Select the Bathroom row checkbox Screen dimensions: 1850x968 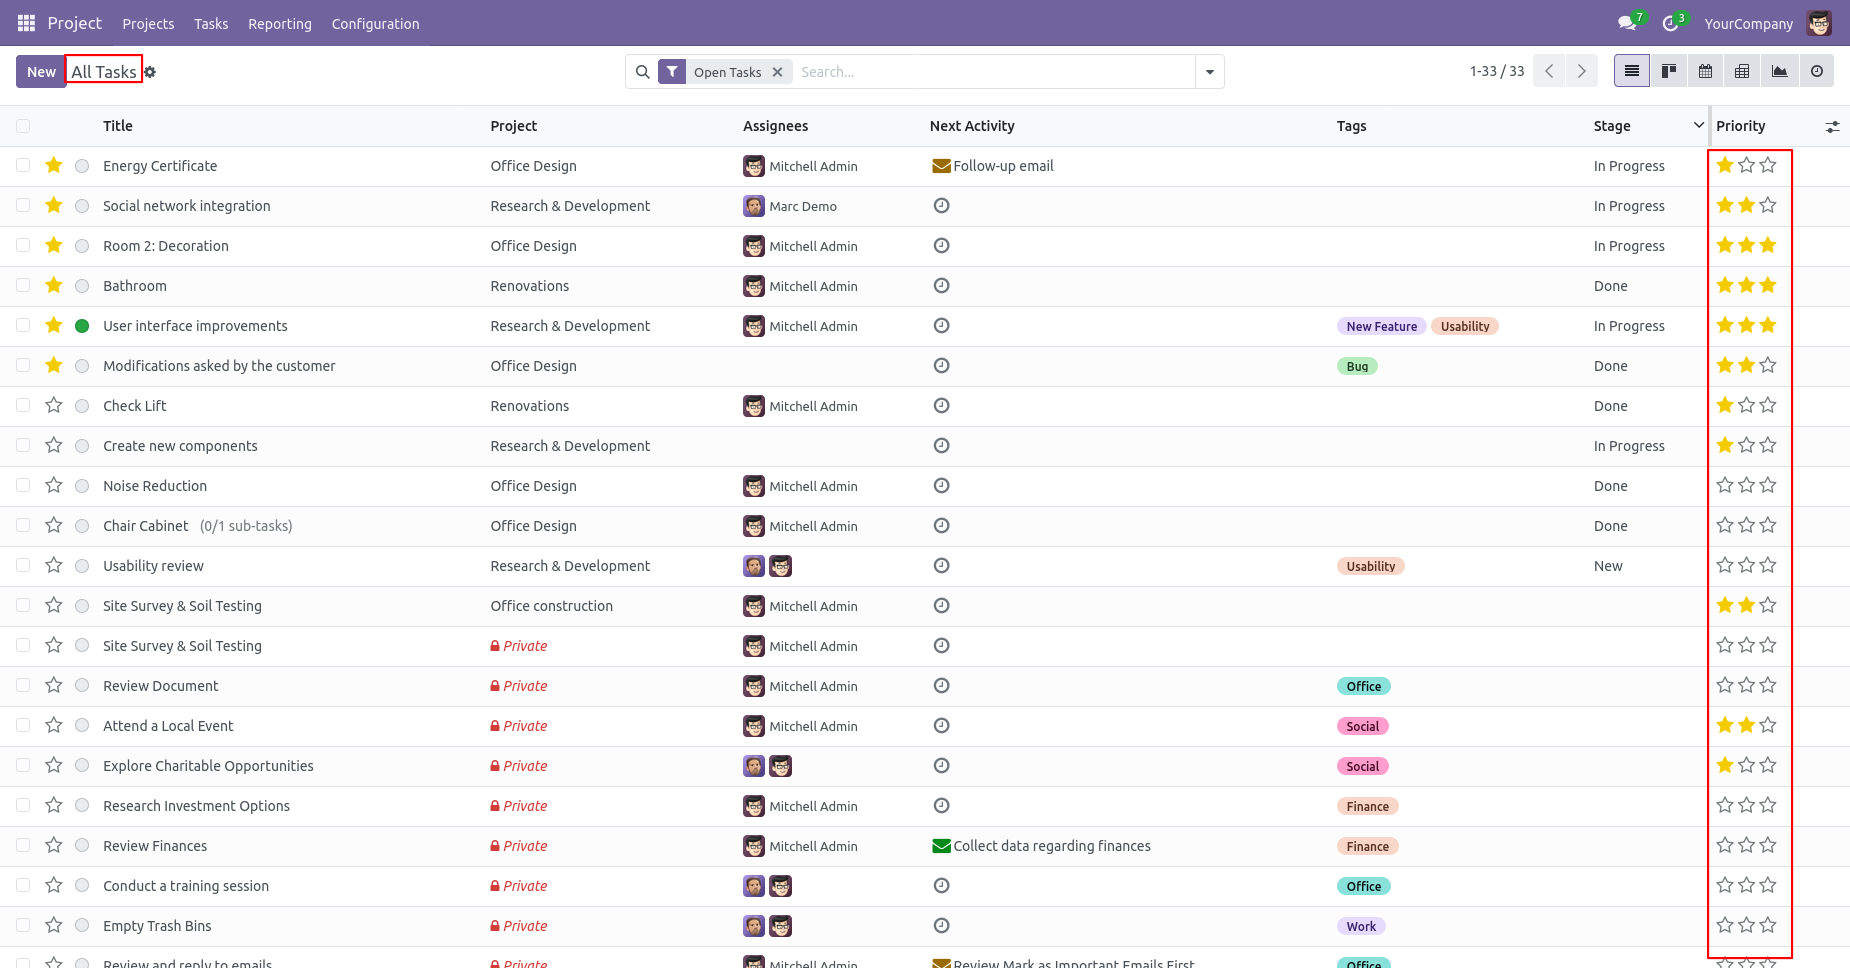[23, 285]
